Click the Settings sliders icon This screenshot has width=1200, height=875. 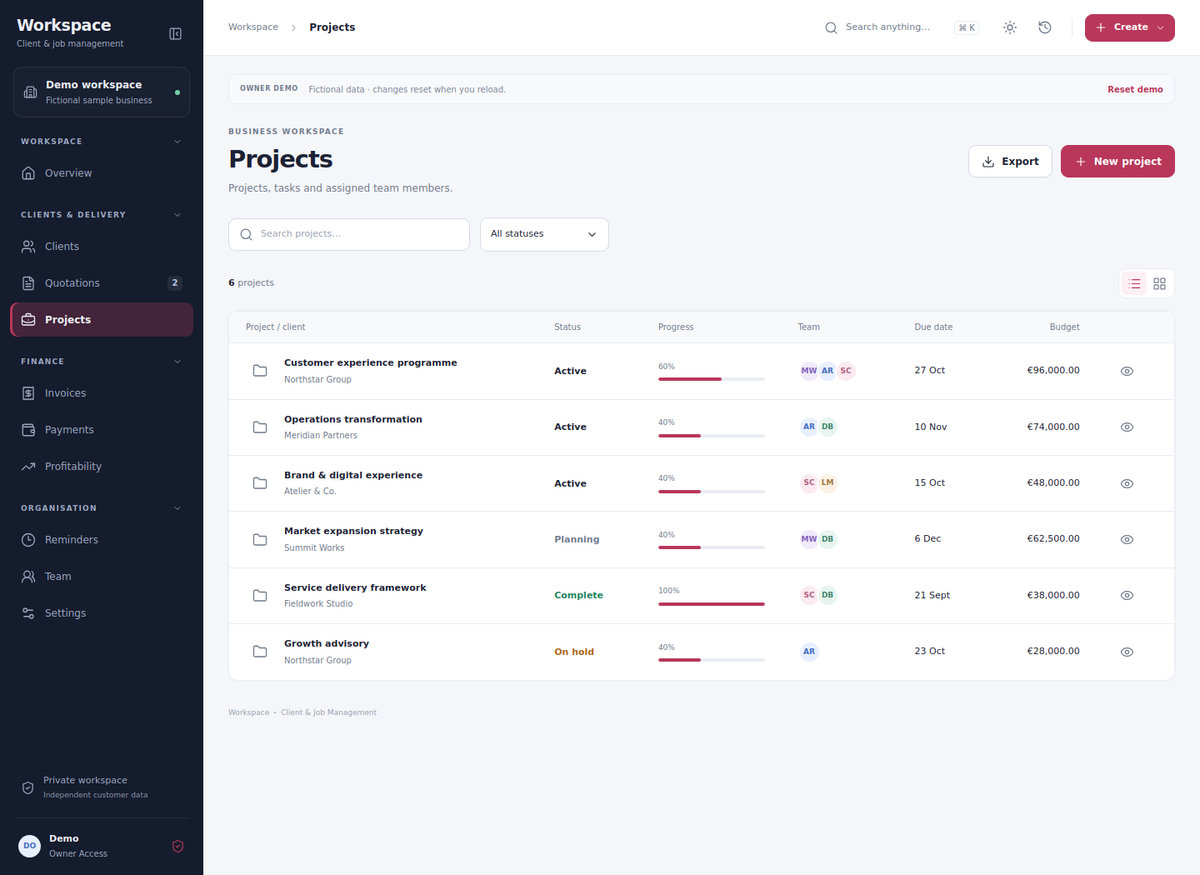29,613
